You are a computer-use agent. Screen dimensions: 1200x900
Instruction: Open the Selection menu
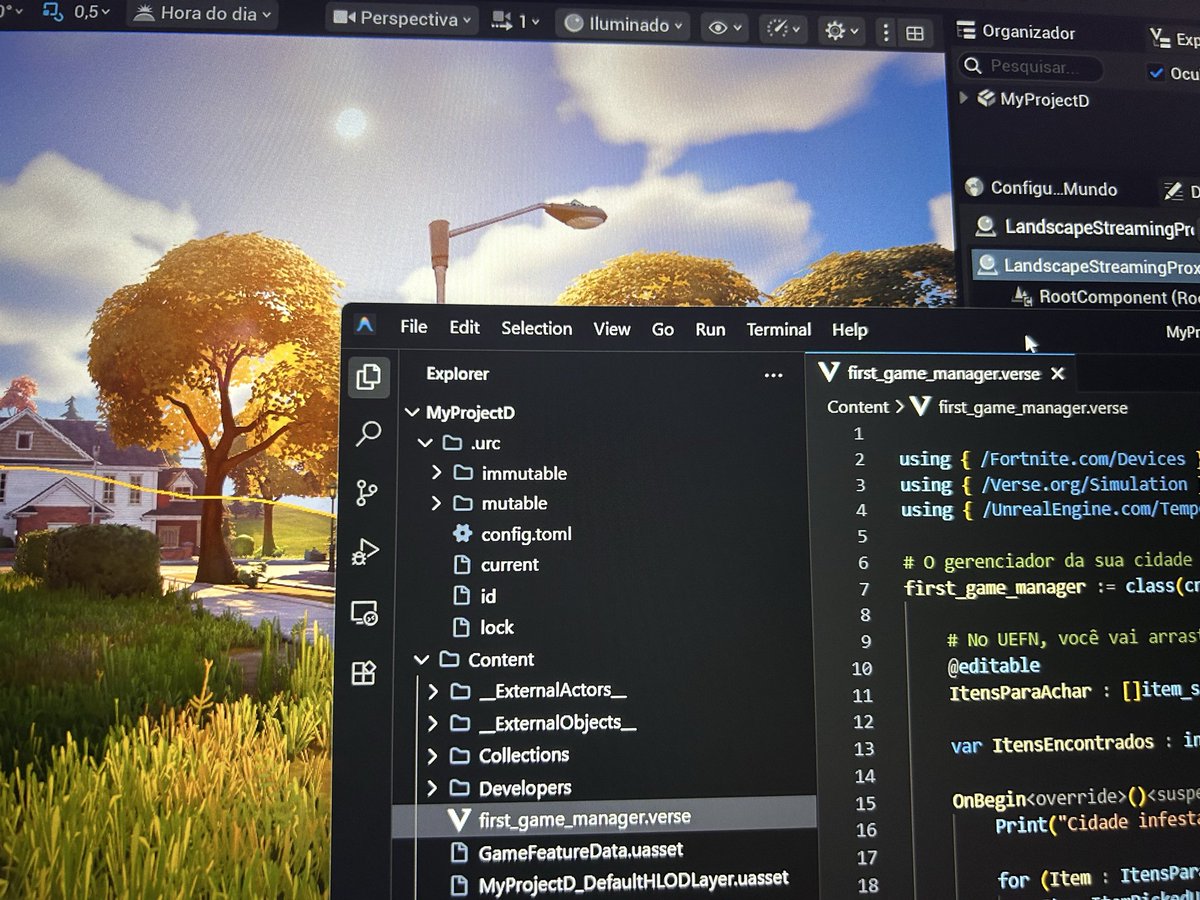coord(537,328)
